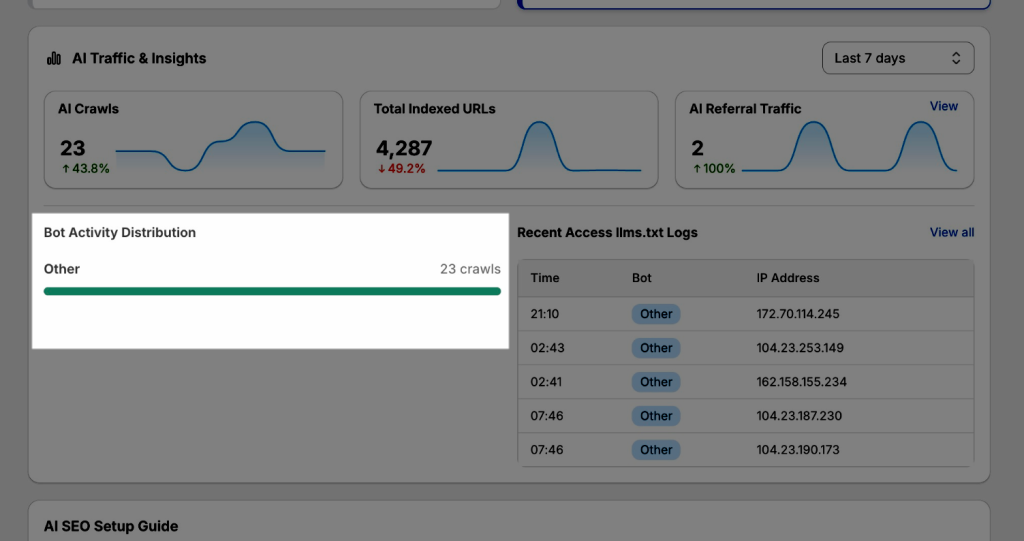Click the AI SEO Setup Guide heading

click(111, 526)
